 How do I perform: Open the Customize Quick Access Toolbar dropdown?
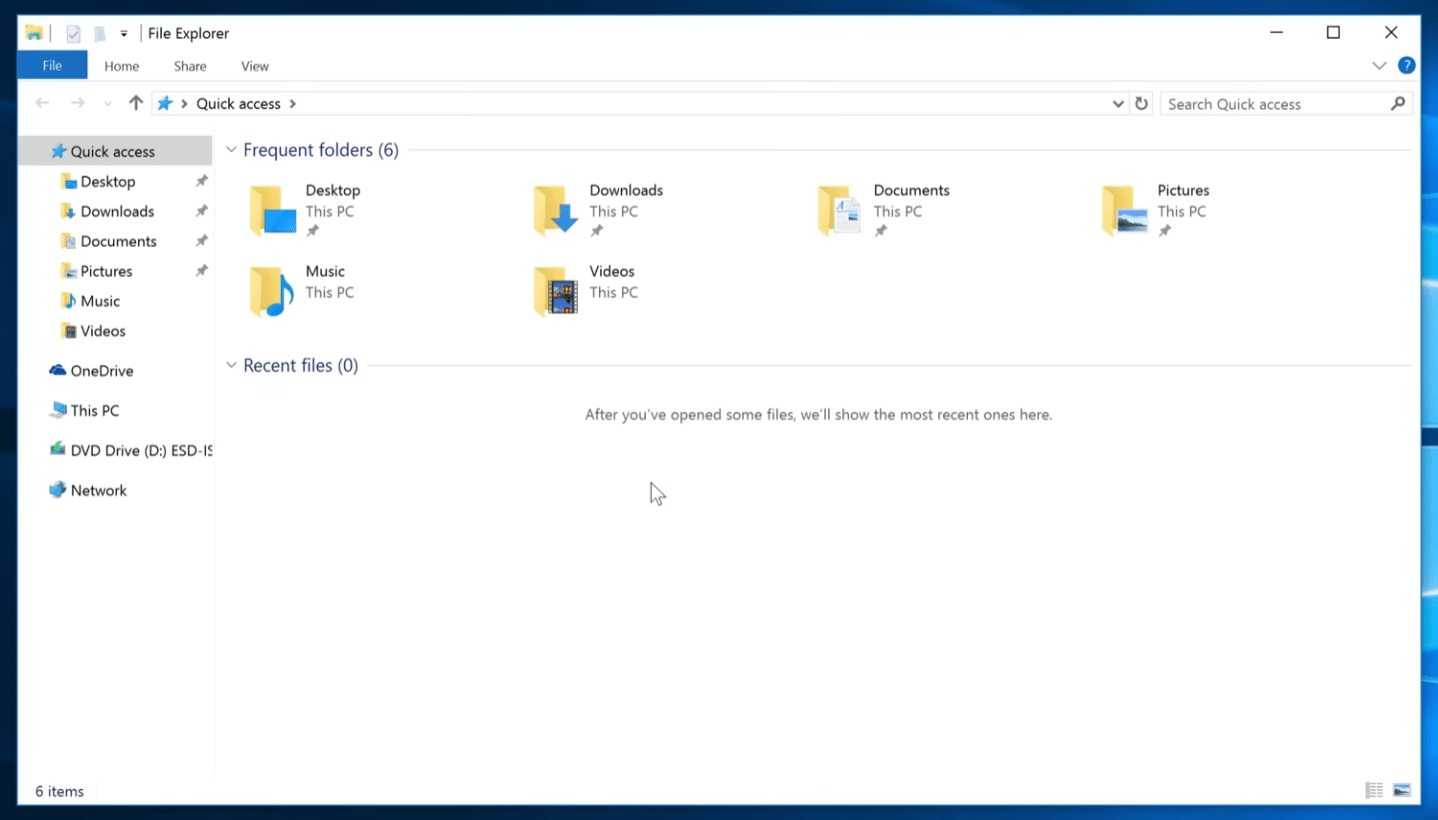click(124, 34)
